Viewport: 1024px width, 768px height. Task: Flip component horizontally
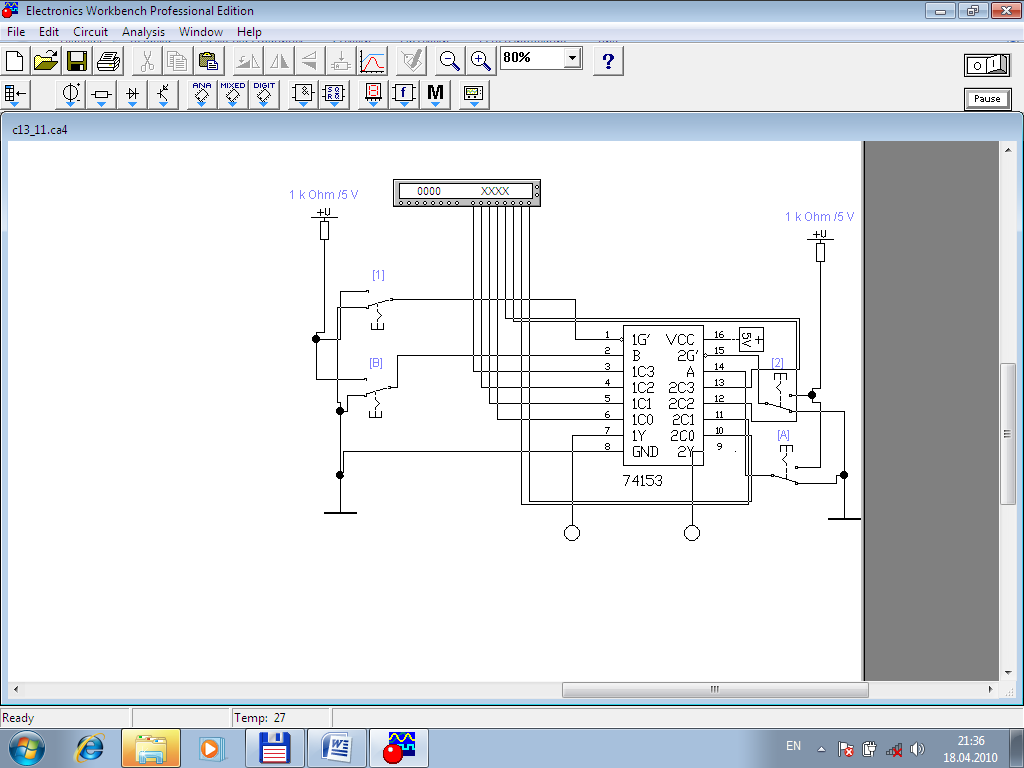point(280,61)
